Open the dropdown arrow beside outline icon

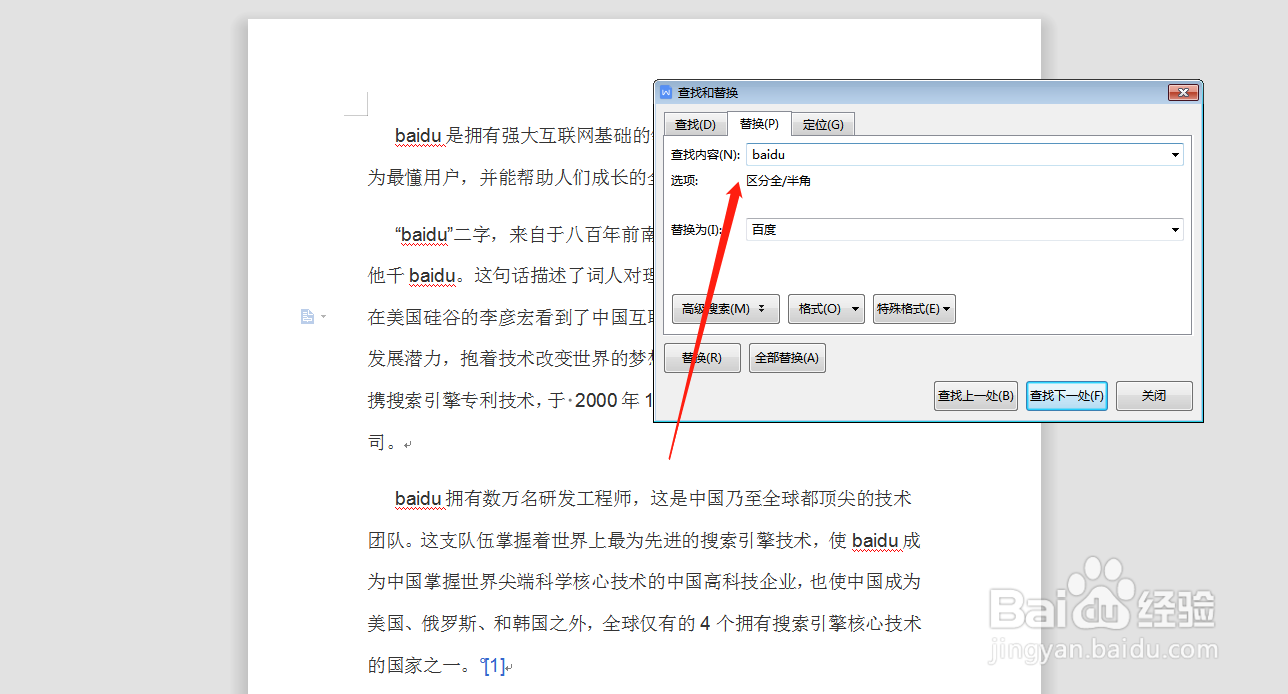point(322,318)
